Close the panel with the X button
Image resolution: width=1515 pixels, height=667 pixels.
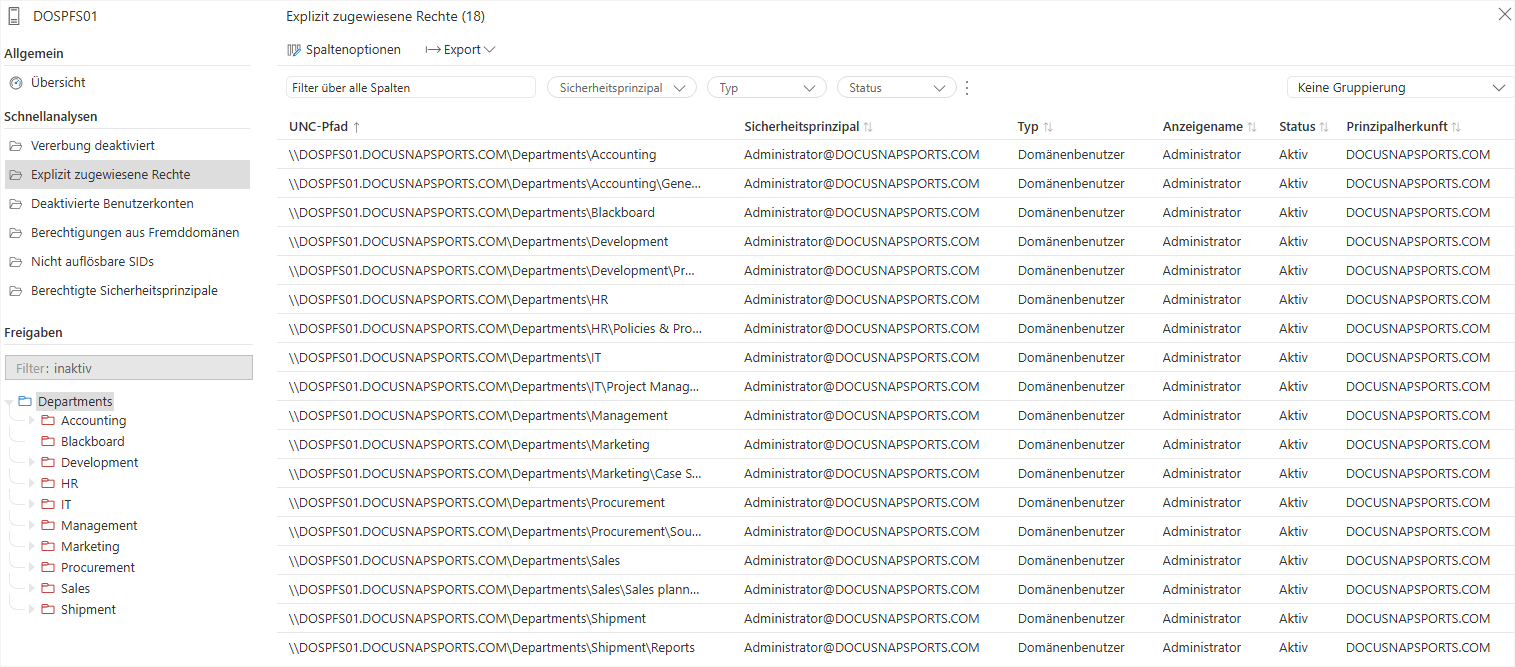[x=1504, y=14]
